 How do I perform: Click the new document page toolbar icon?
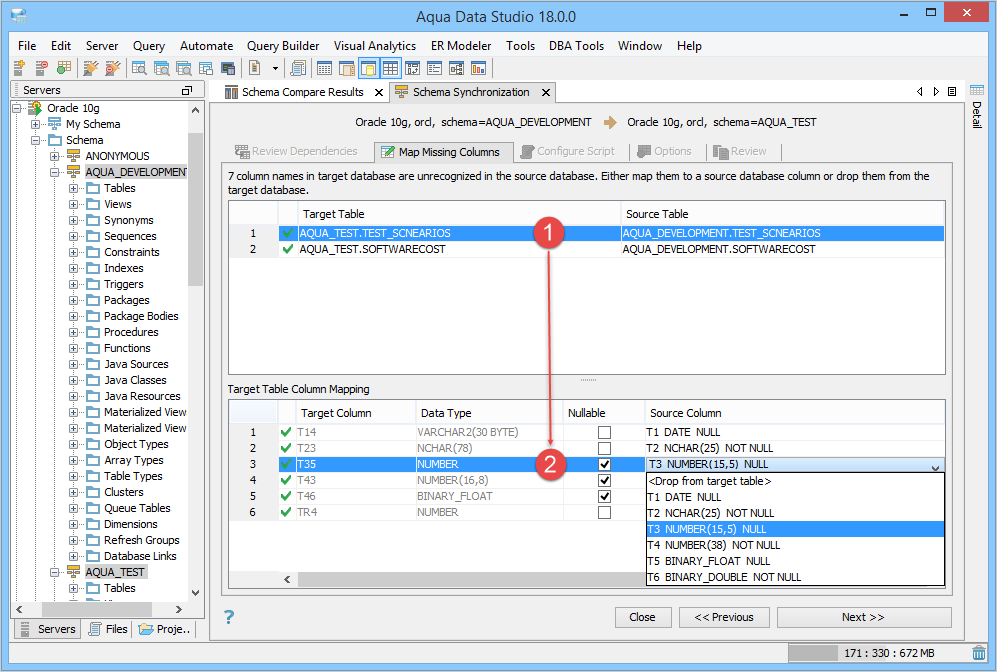[255, 67]
